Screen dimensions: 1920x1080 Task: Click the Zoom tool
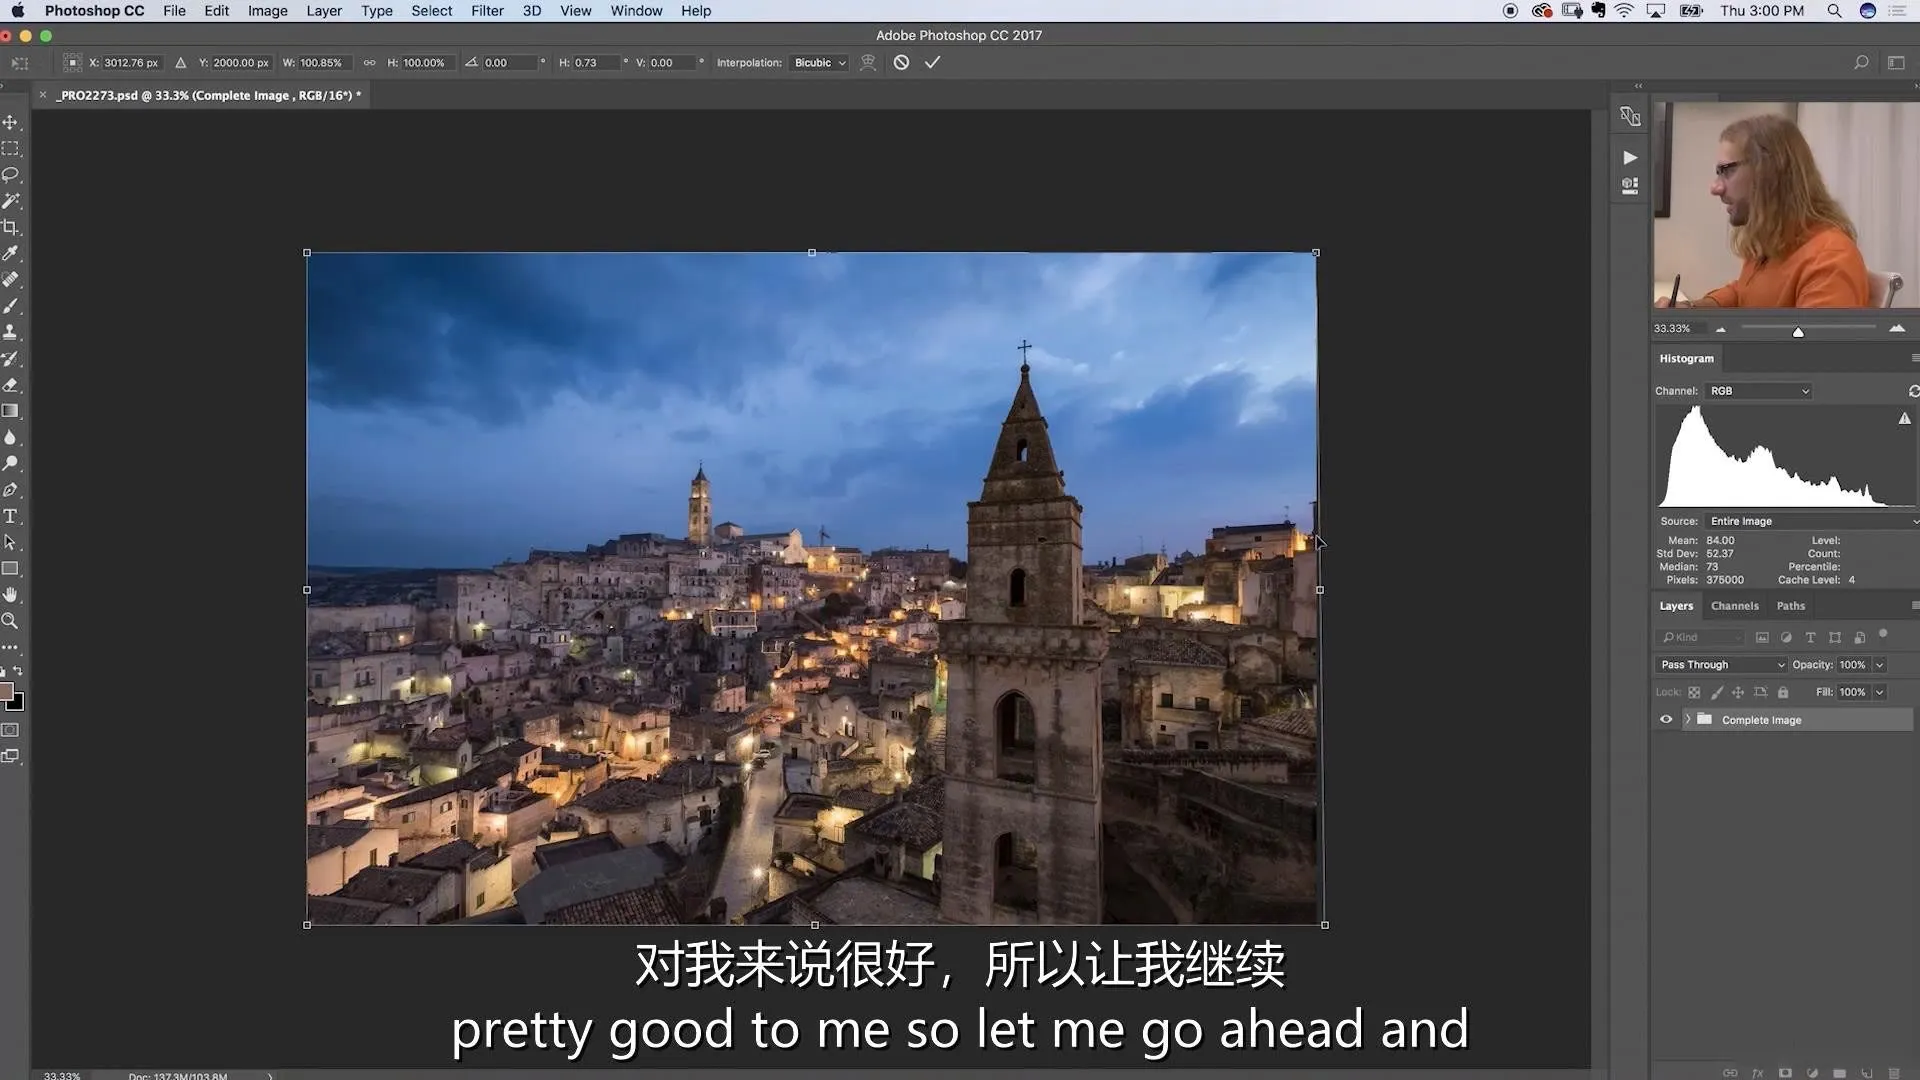[x=15, y=621]
